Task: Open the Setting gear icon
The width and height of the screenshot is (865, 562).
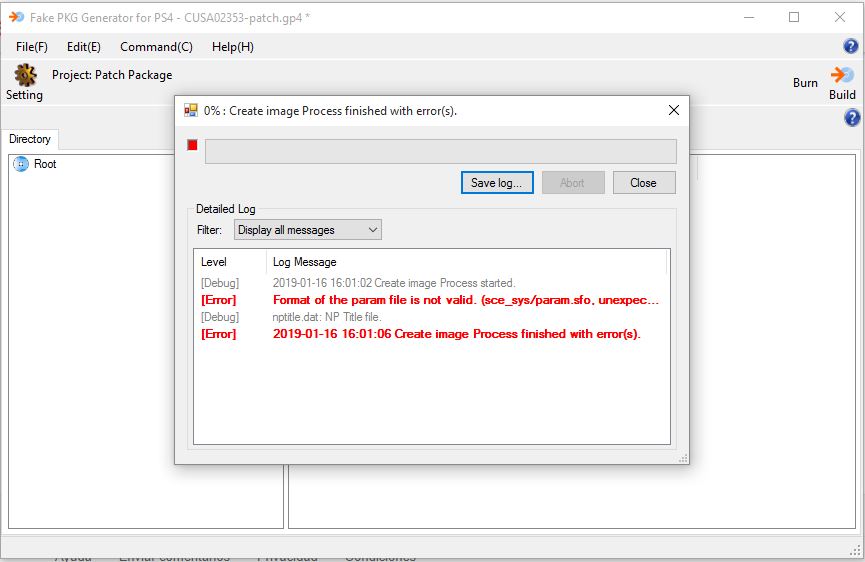Action: click(25, 74)
